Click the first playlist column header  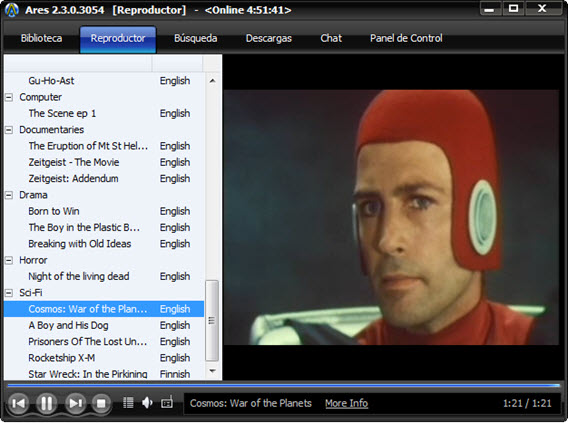click(78, 64)
